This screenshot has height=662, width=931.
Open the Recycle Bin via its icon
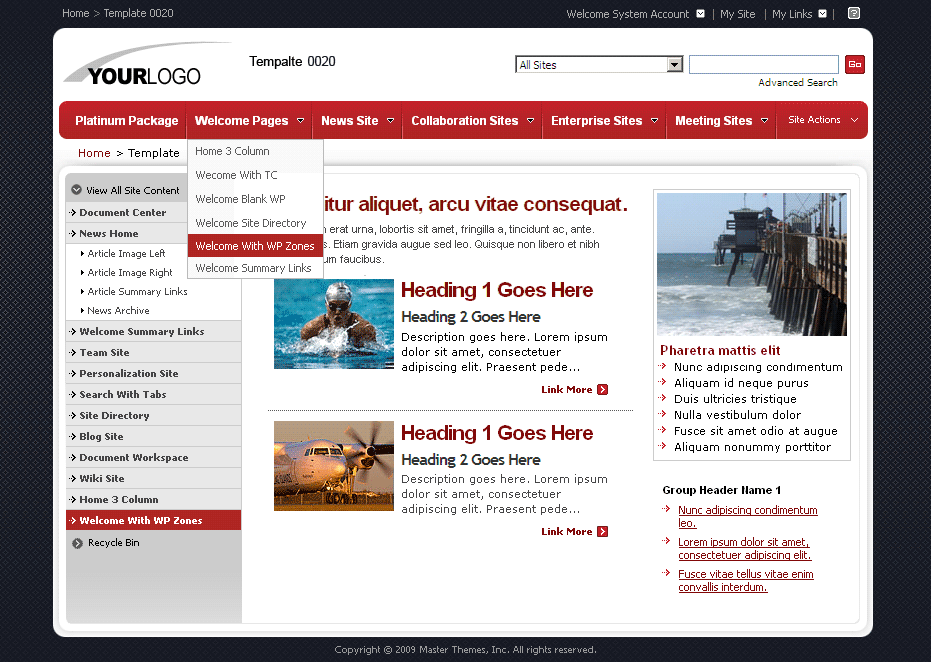point(75,542)
